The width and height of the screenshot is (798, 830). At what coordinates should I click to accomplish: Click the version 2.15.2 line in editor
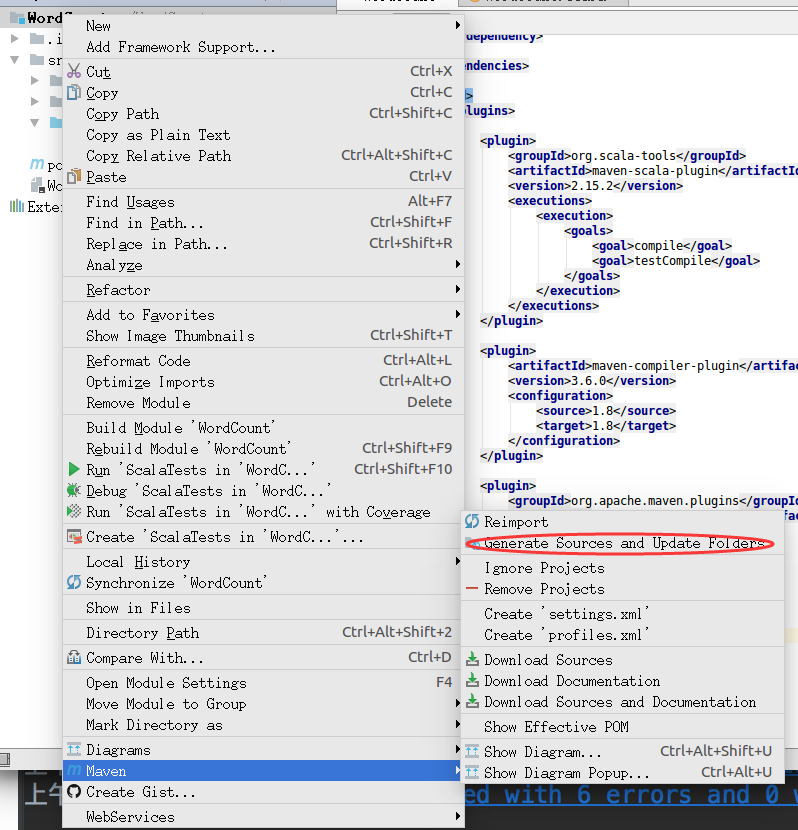click(x=595, y=186)
